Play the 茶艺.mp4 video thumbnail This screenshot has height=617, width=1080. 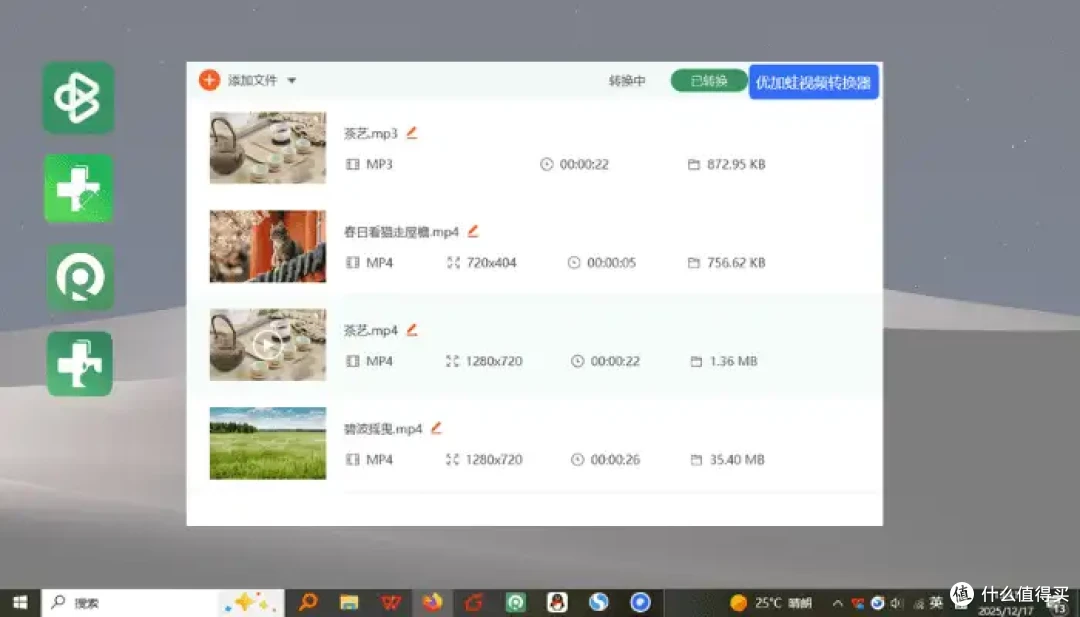268,344
